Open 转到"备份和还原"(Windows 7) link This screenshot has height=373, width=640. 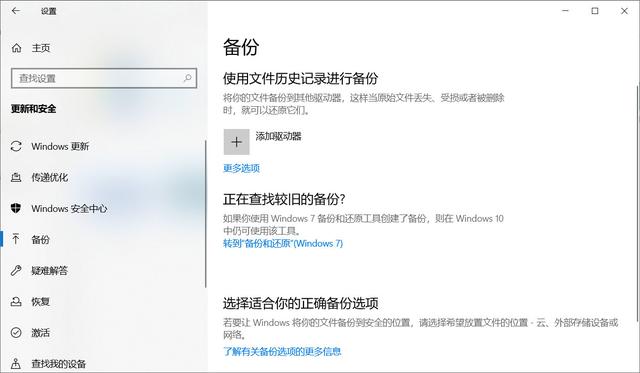click(x=283, y=244)
